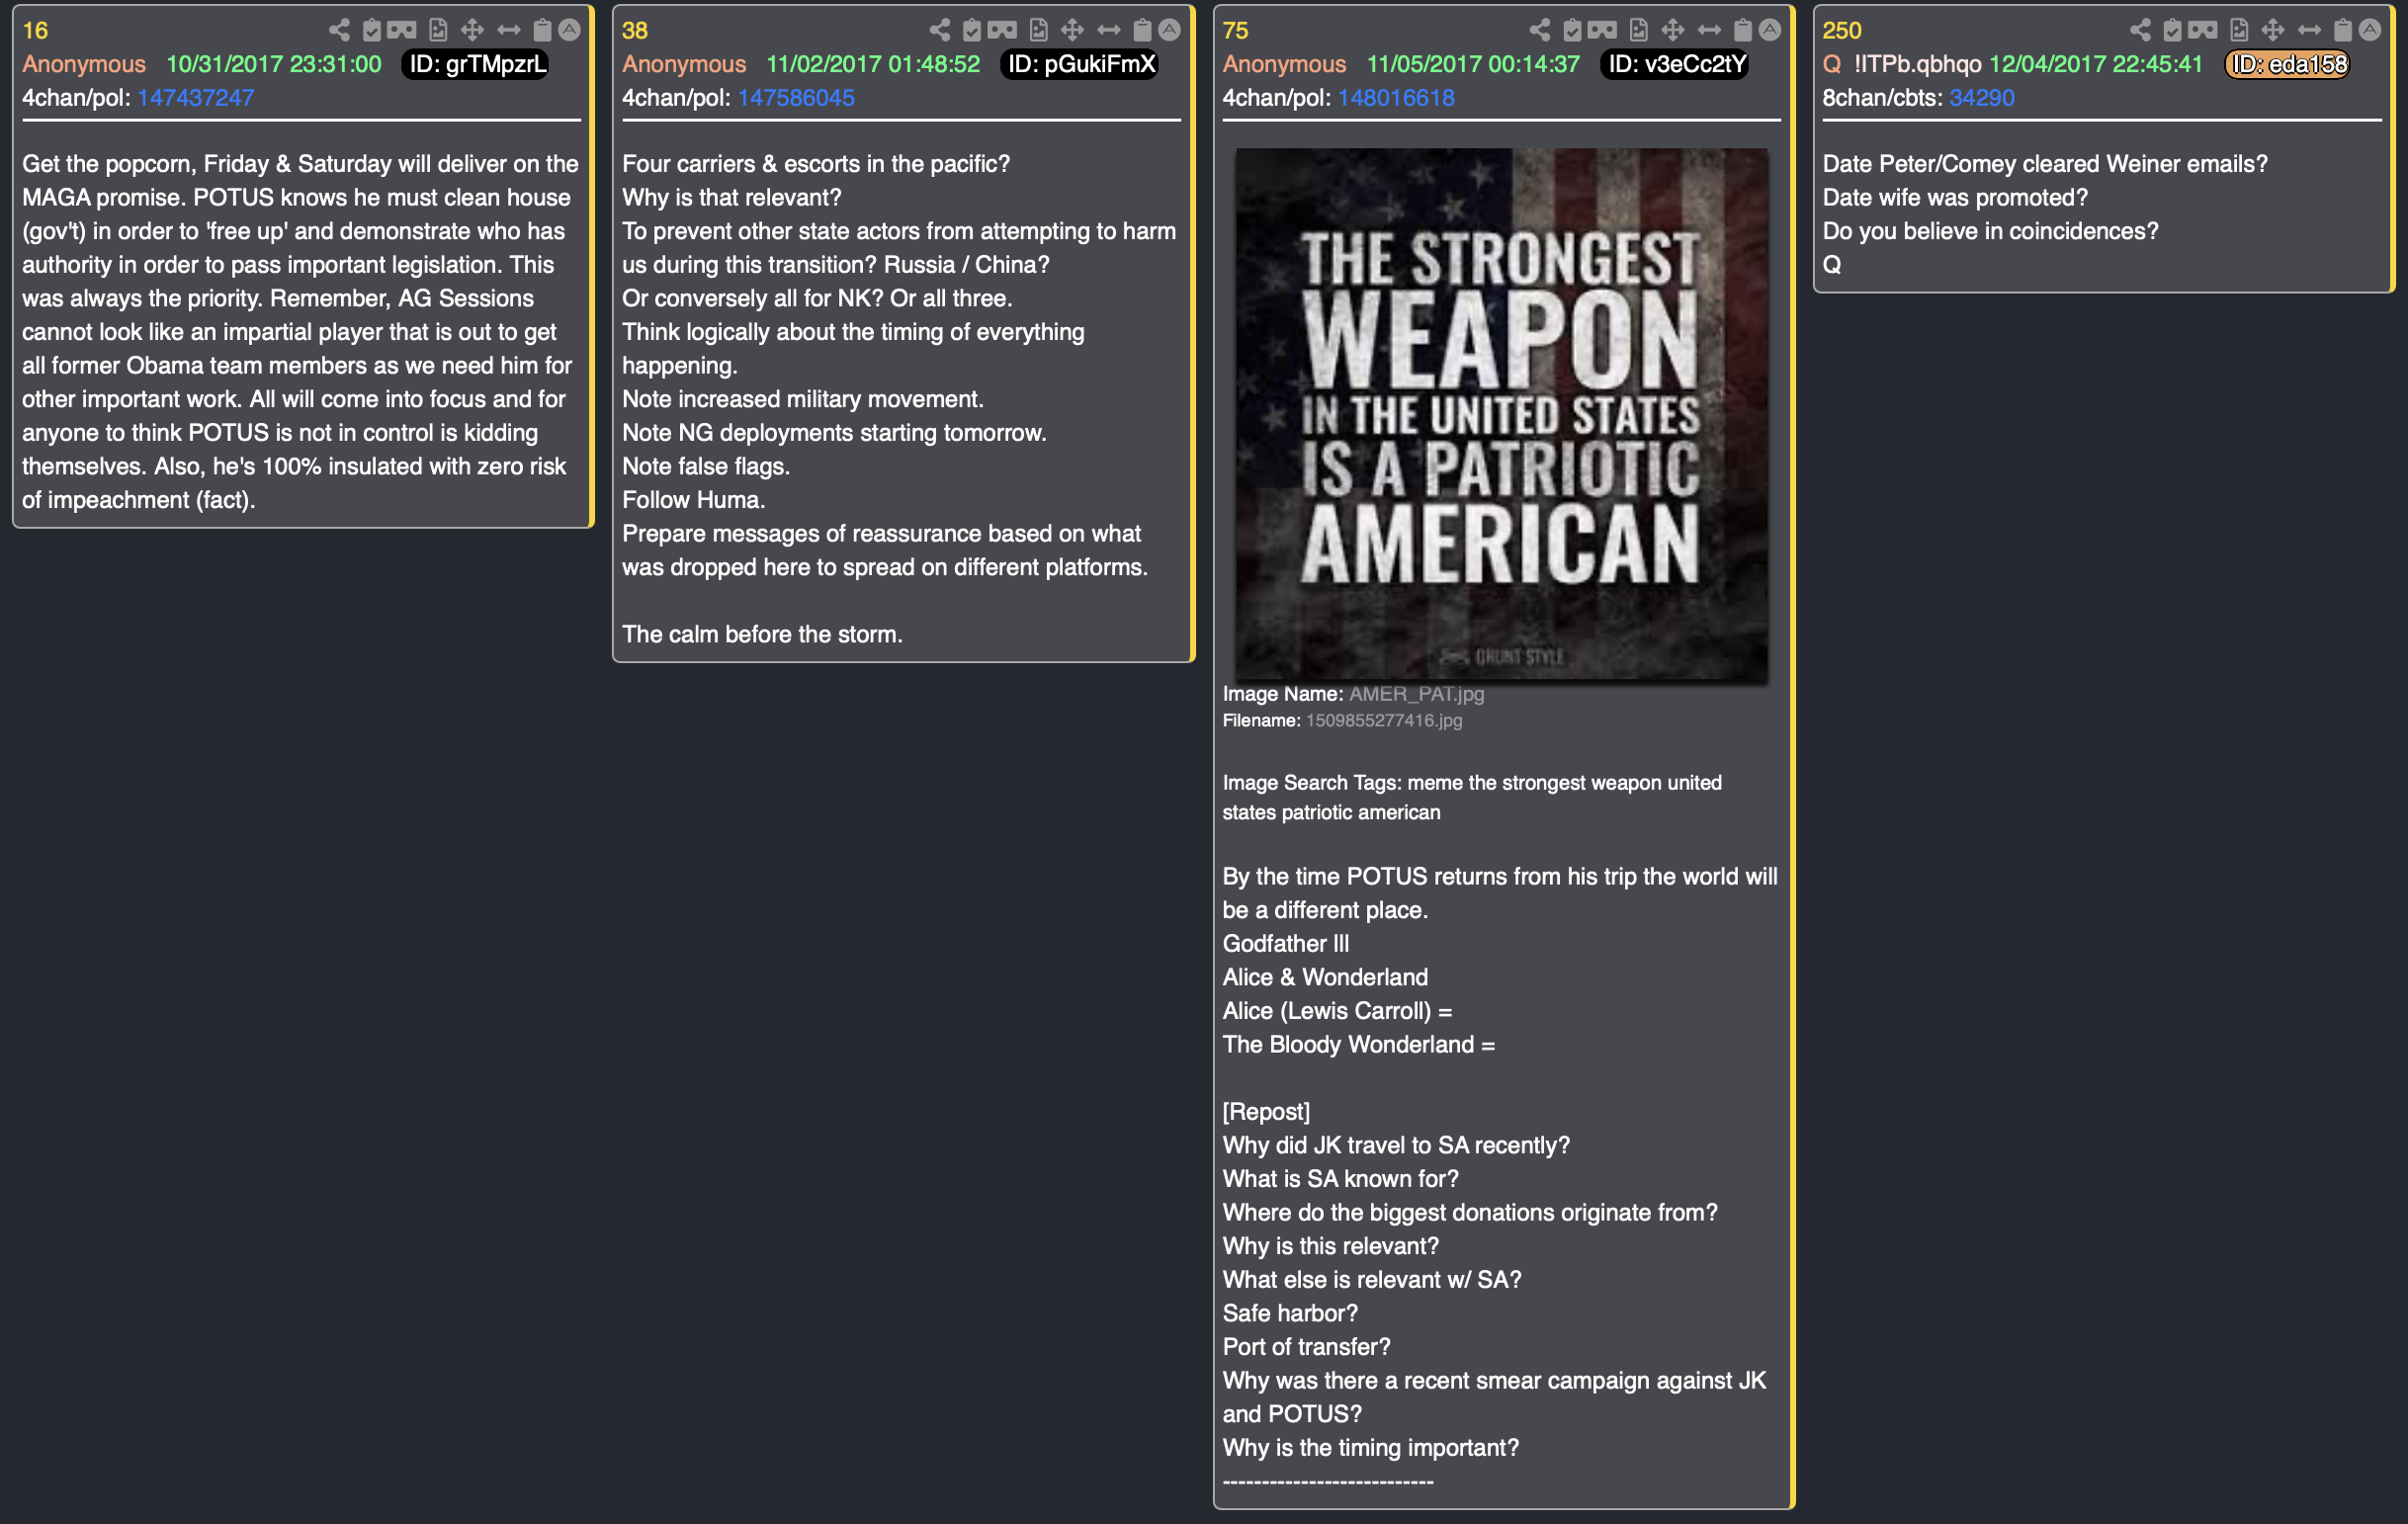Click filename 1509855277416.jpg
Viewport: 2408px width, 1524px height.
1384,720
